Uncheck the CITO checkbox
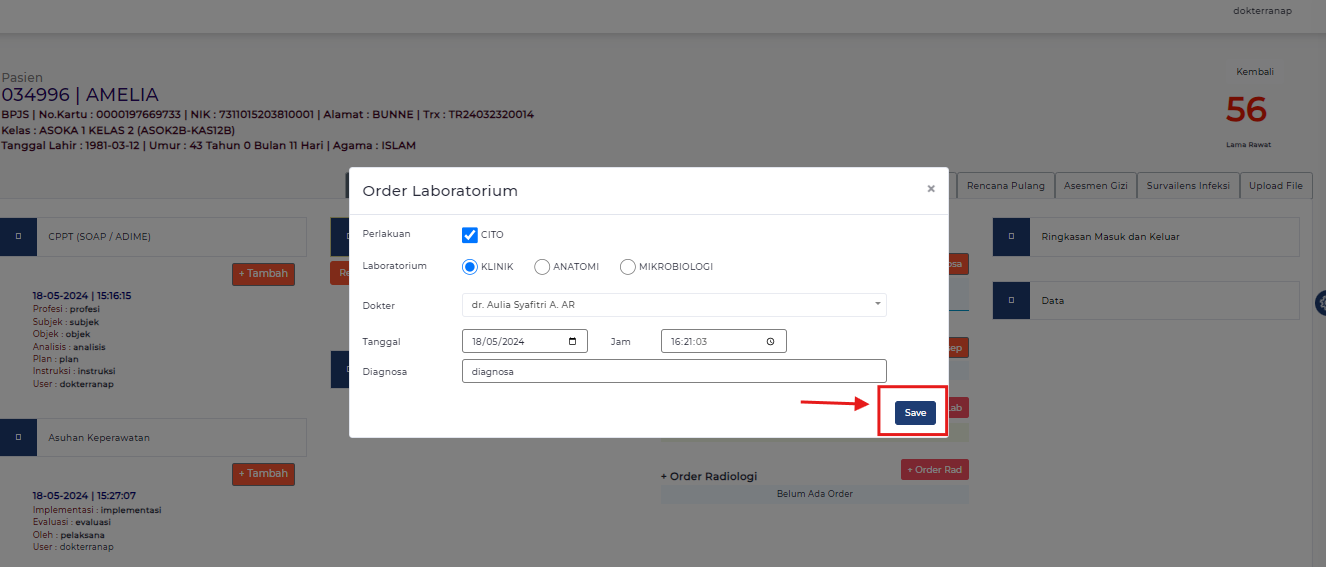The image size is (1326, 567). [470, 235]
